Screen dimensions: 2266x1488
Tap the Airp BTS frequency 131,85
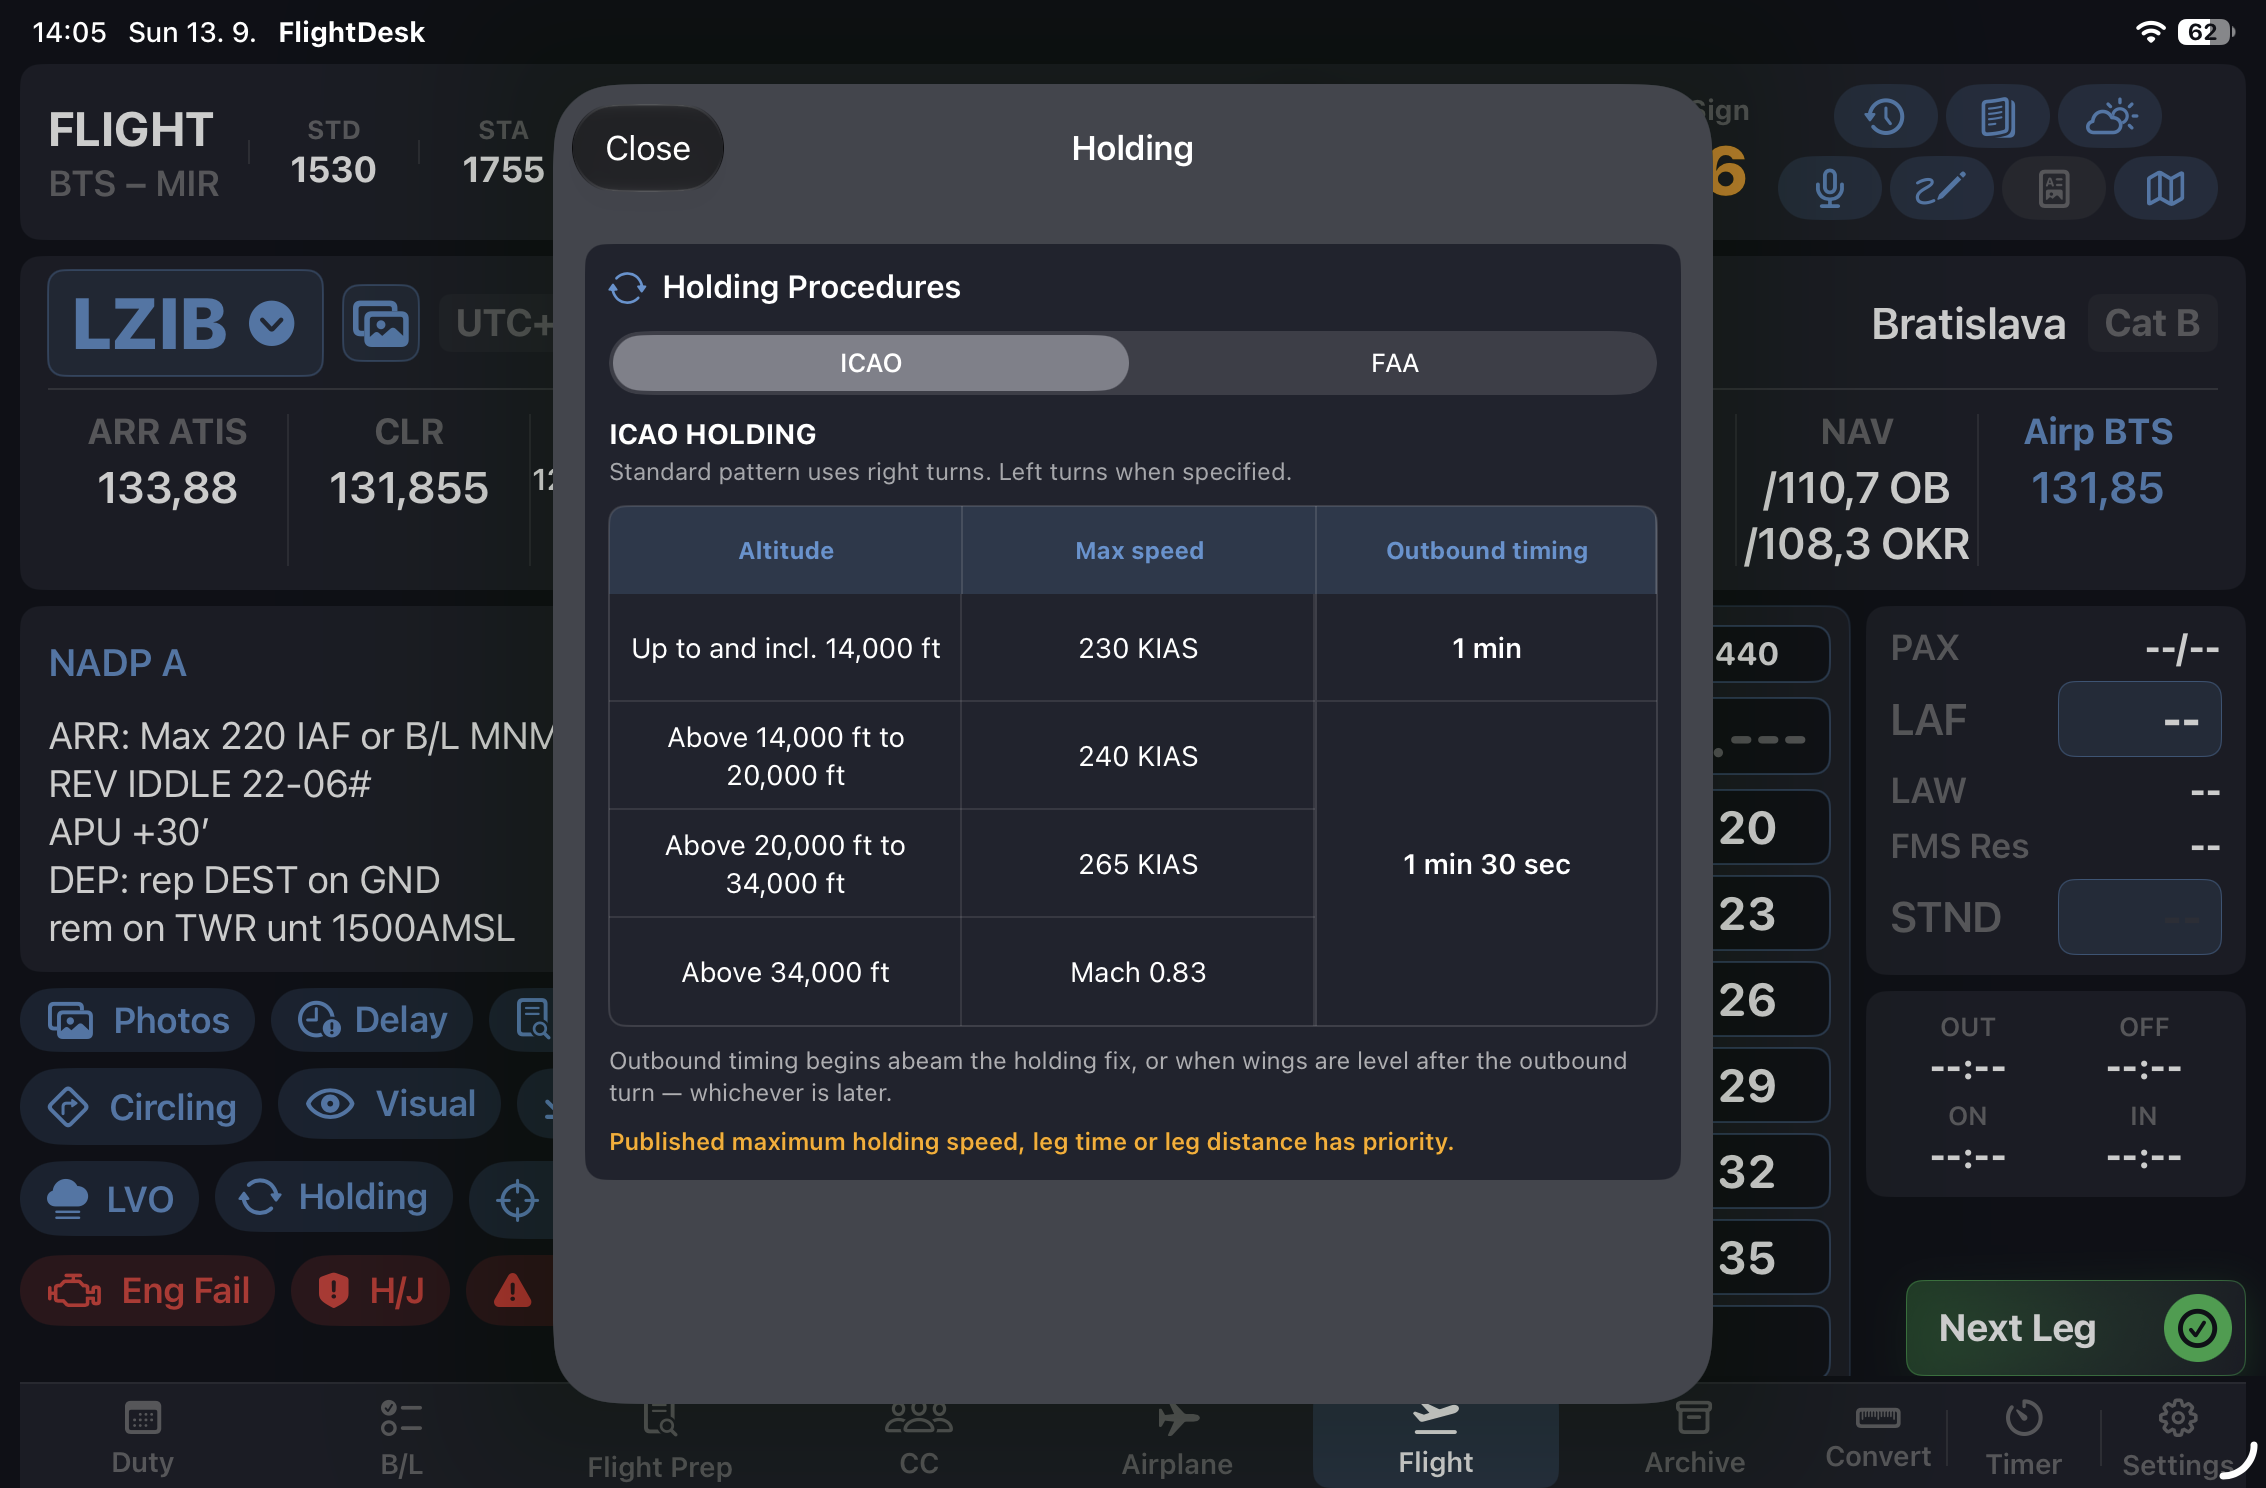tap(2097, 488)
